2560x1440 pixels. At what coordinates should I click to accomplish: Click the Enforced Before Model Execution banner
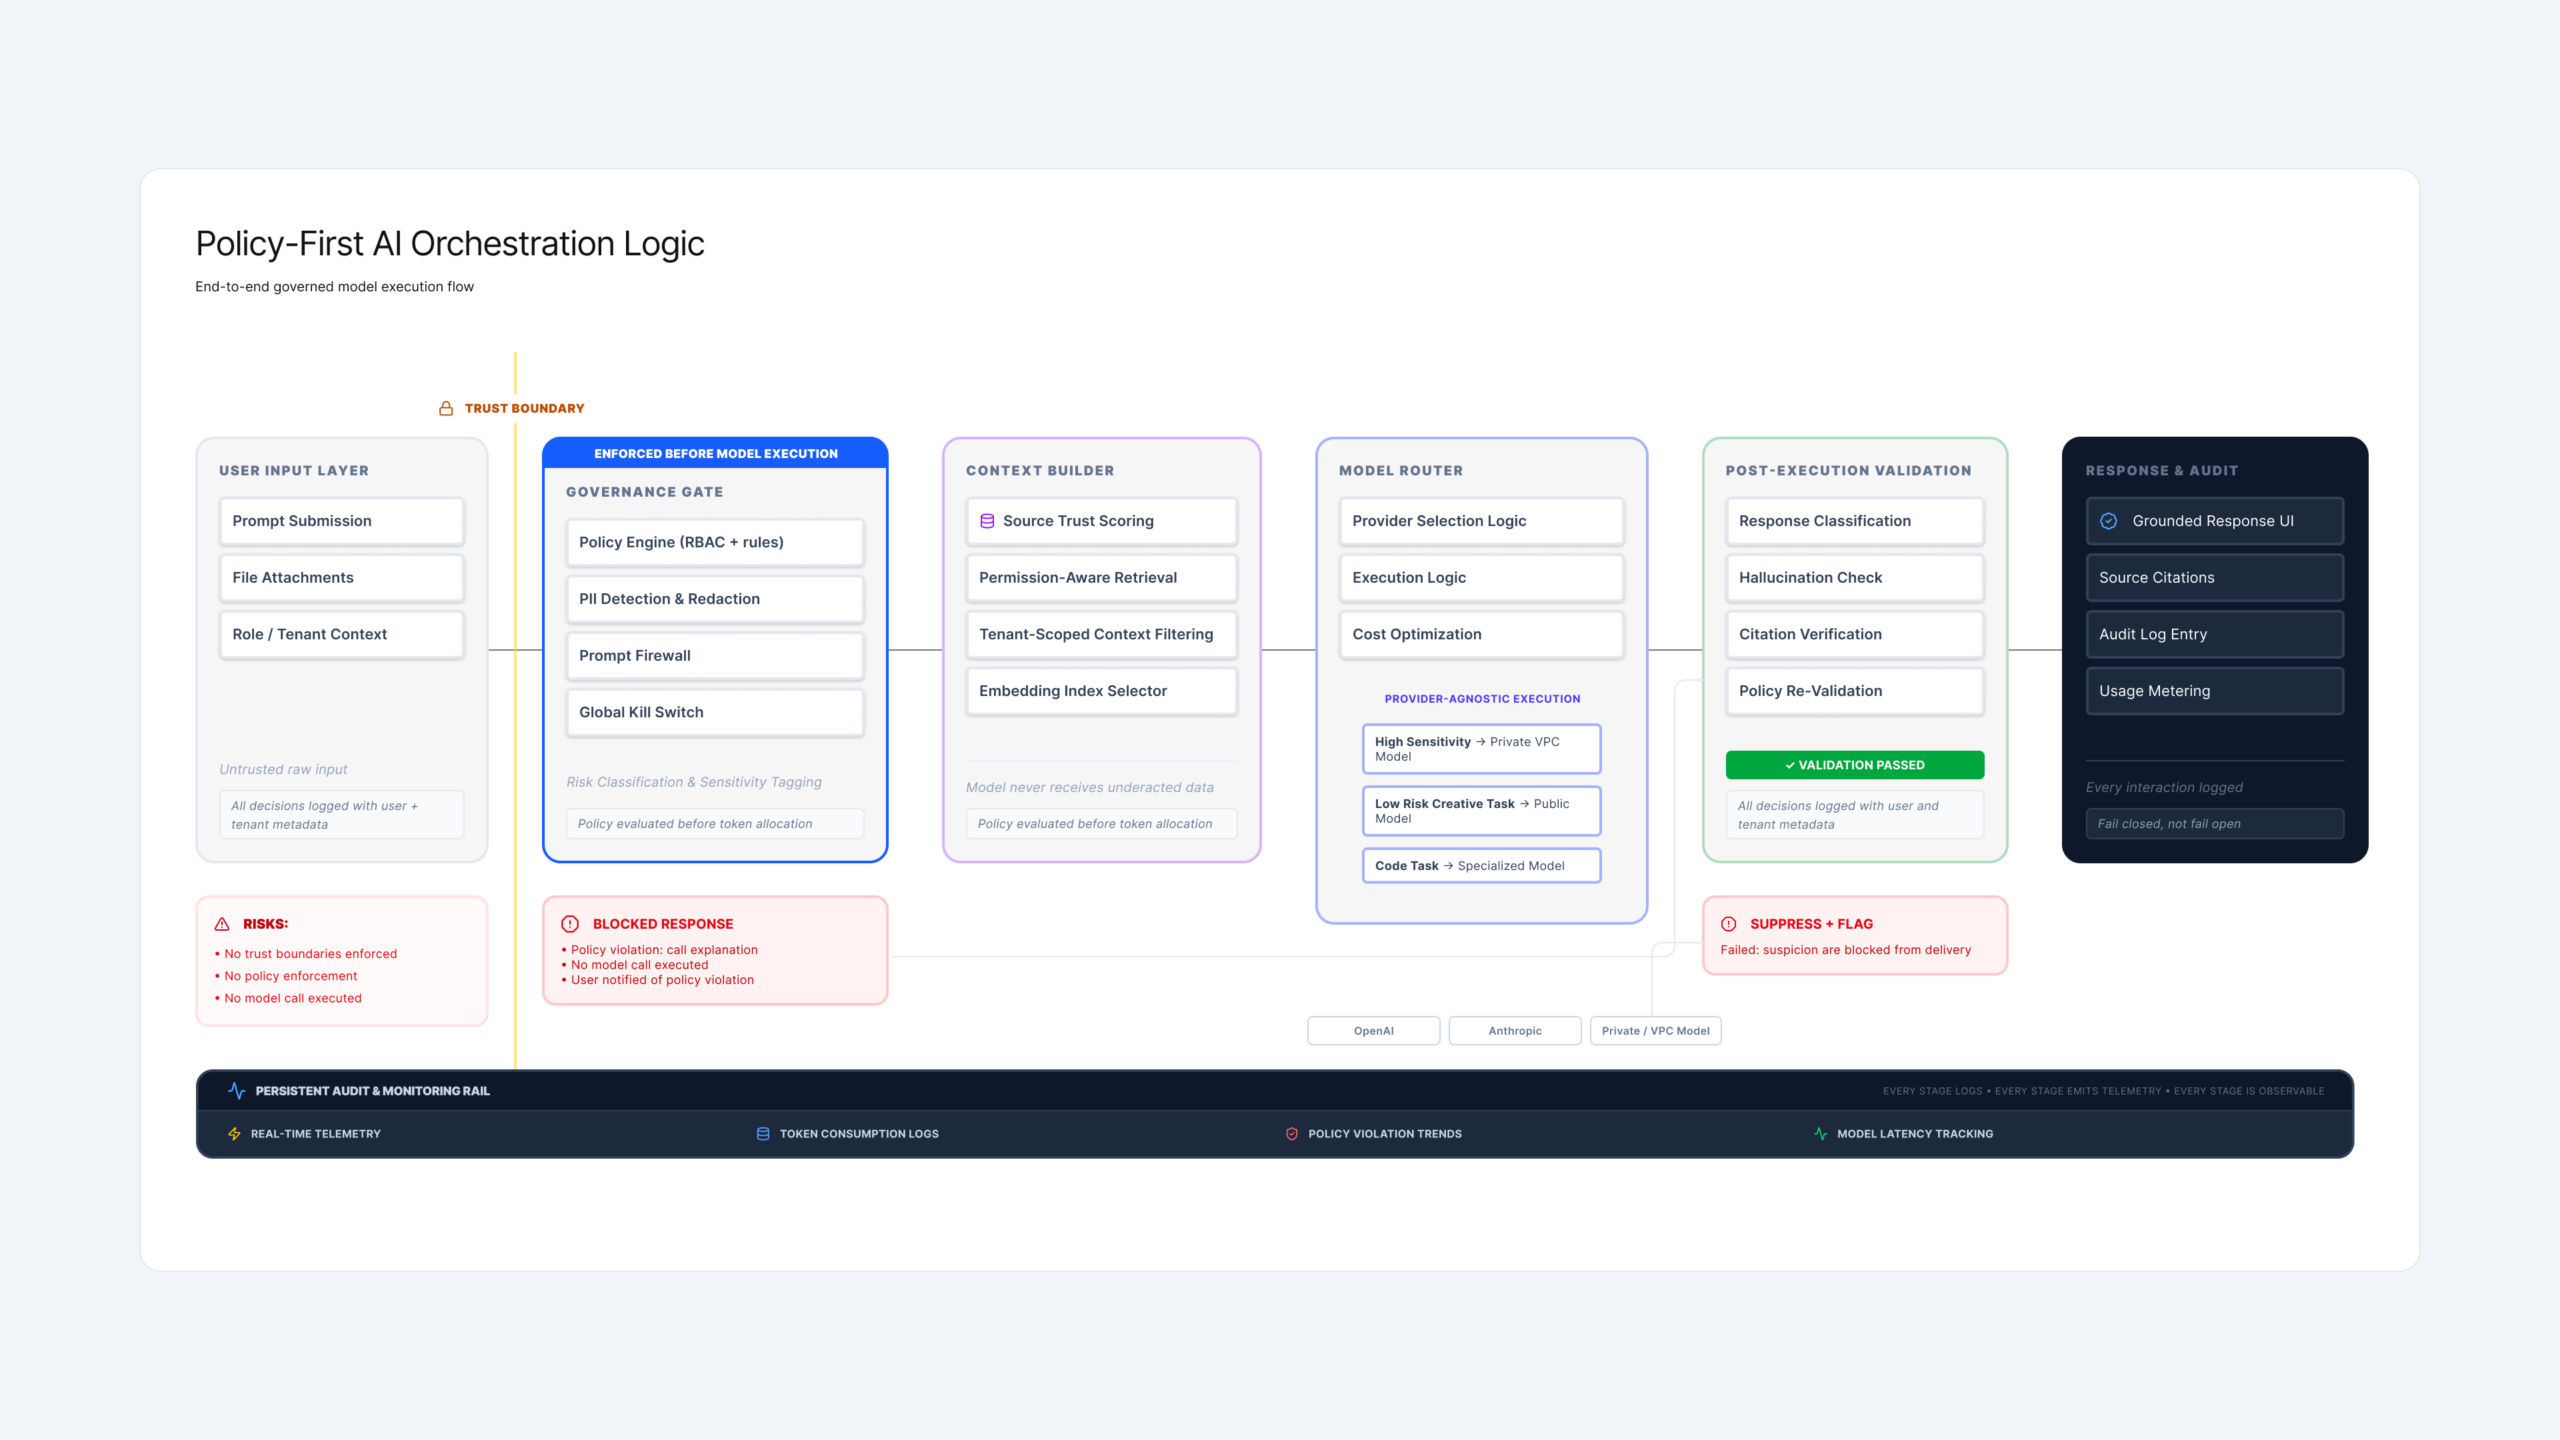click(715, 453)
